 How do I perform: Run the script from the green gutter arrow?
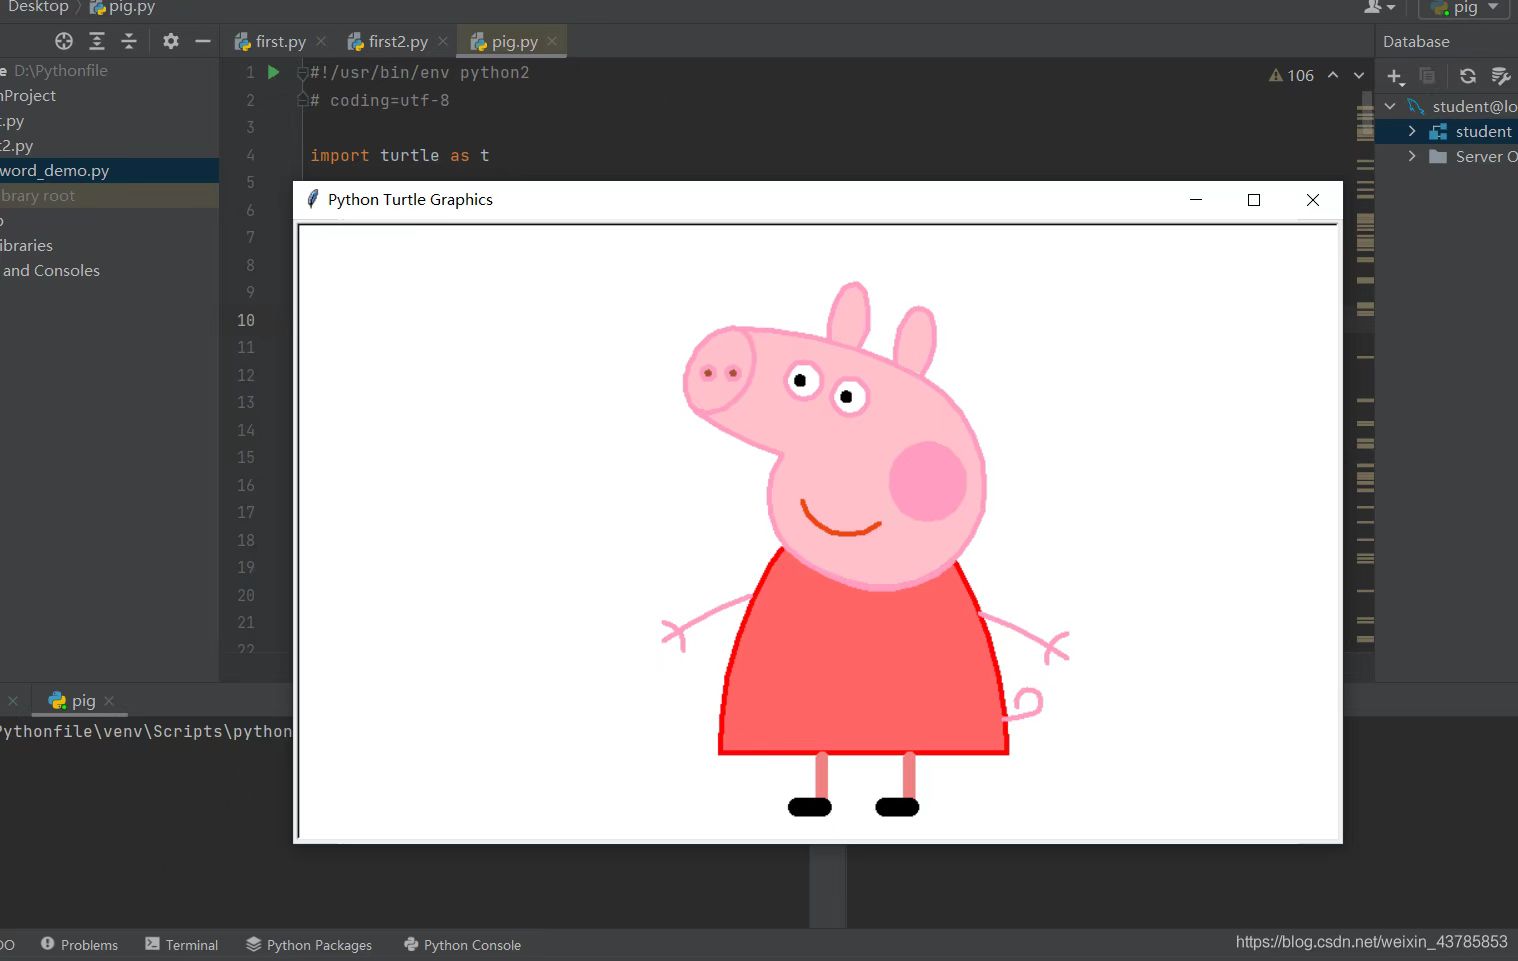click(x=273, y=72)
